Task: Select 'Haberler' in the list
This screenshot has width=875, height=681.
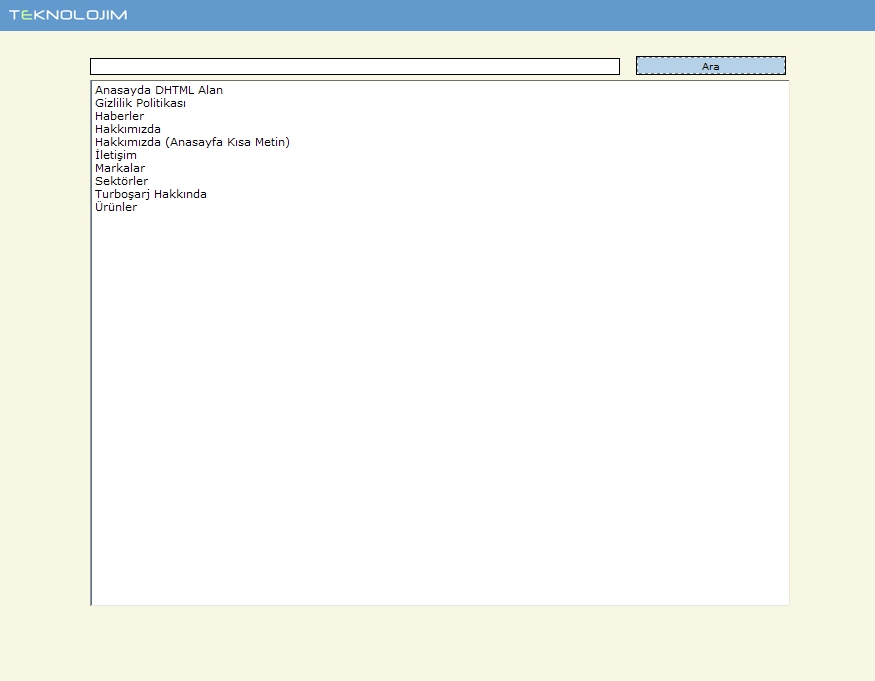Action: click(x=119, y=116)
